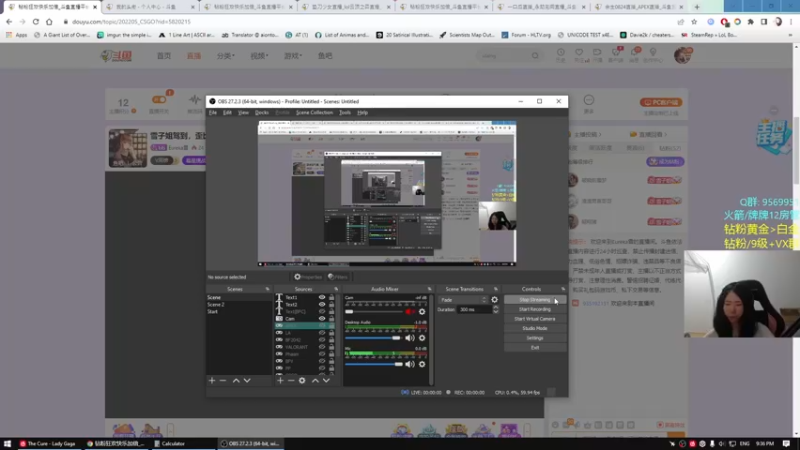Image resolution: width=800 pixels, height=450 pixels.
Task: Open a new Chrome tab
Action: click(x=697, y=7)
